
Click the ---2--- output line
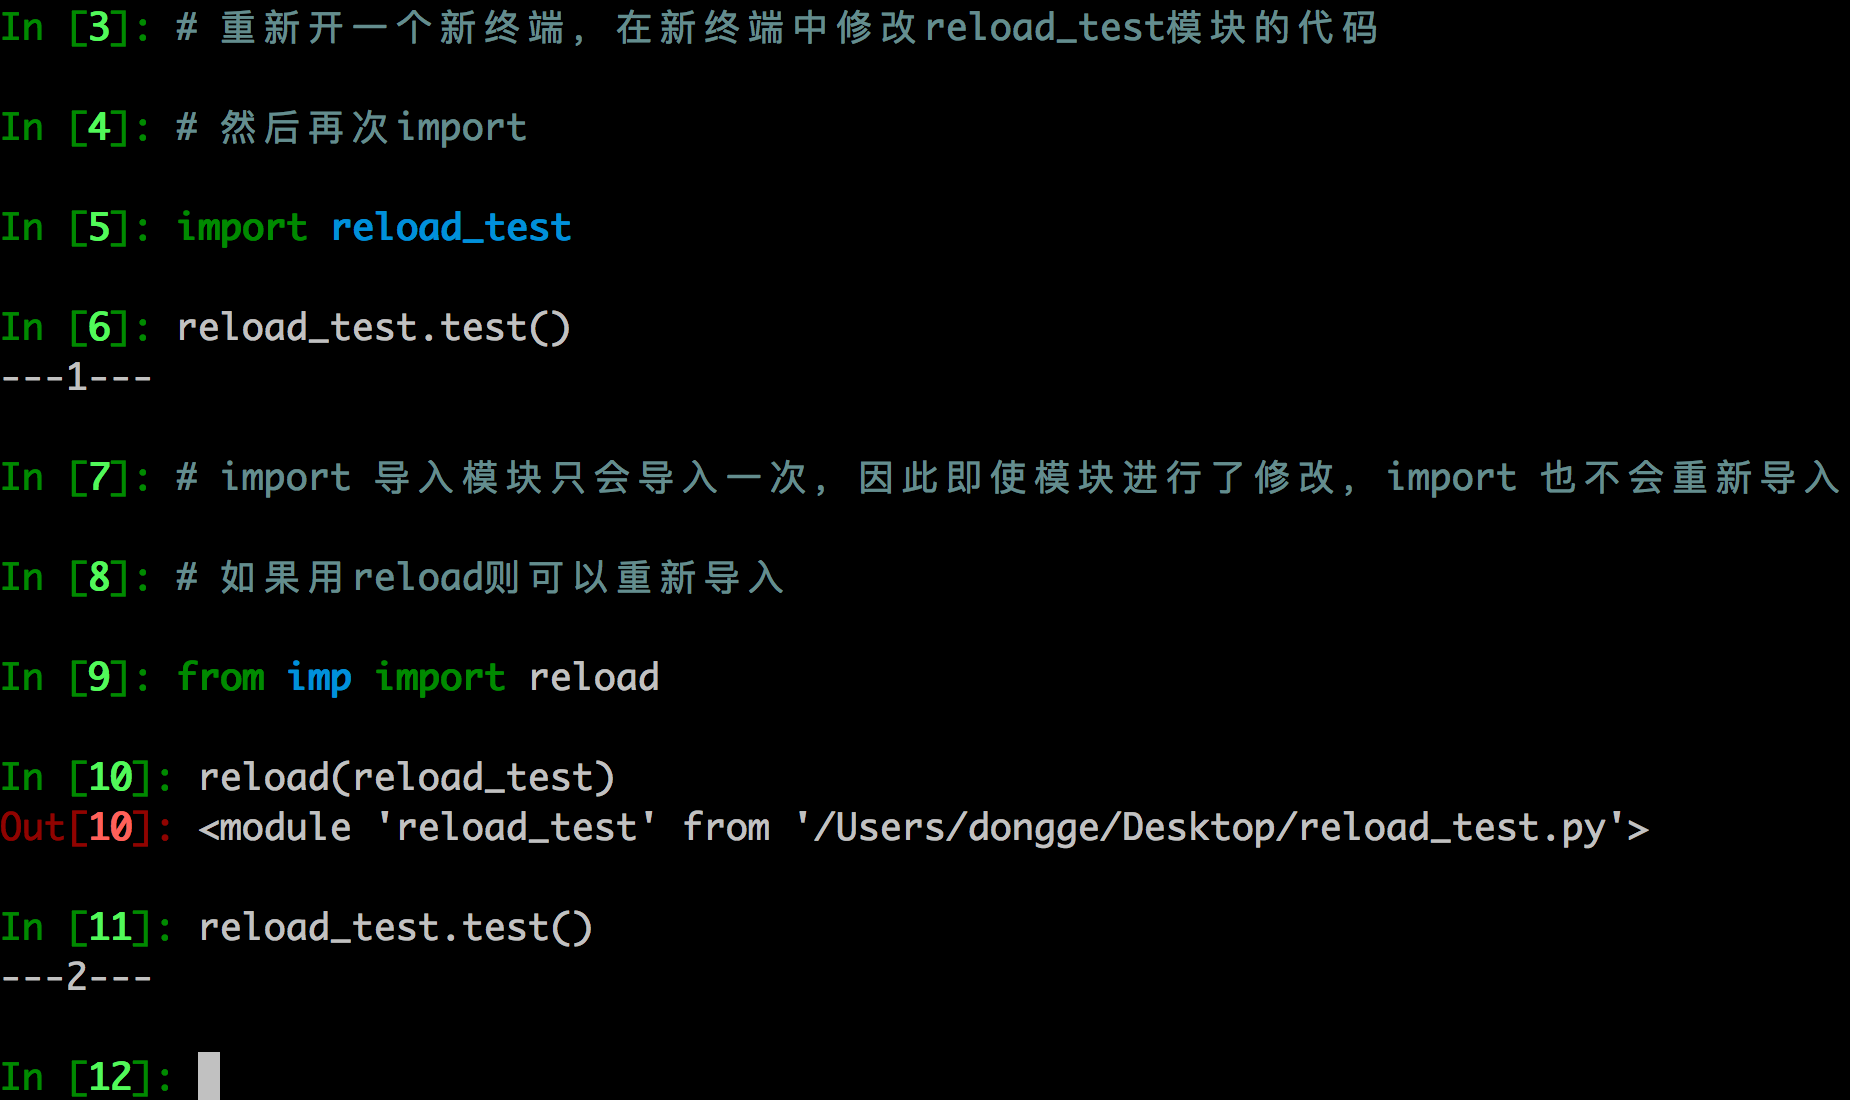click(x=76, y=976)
